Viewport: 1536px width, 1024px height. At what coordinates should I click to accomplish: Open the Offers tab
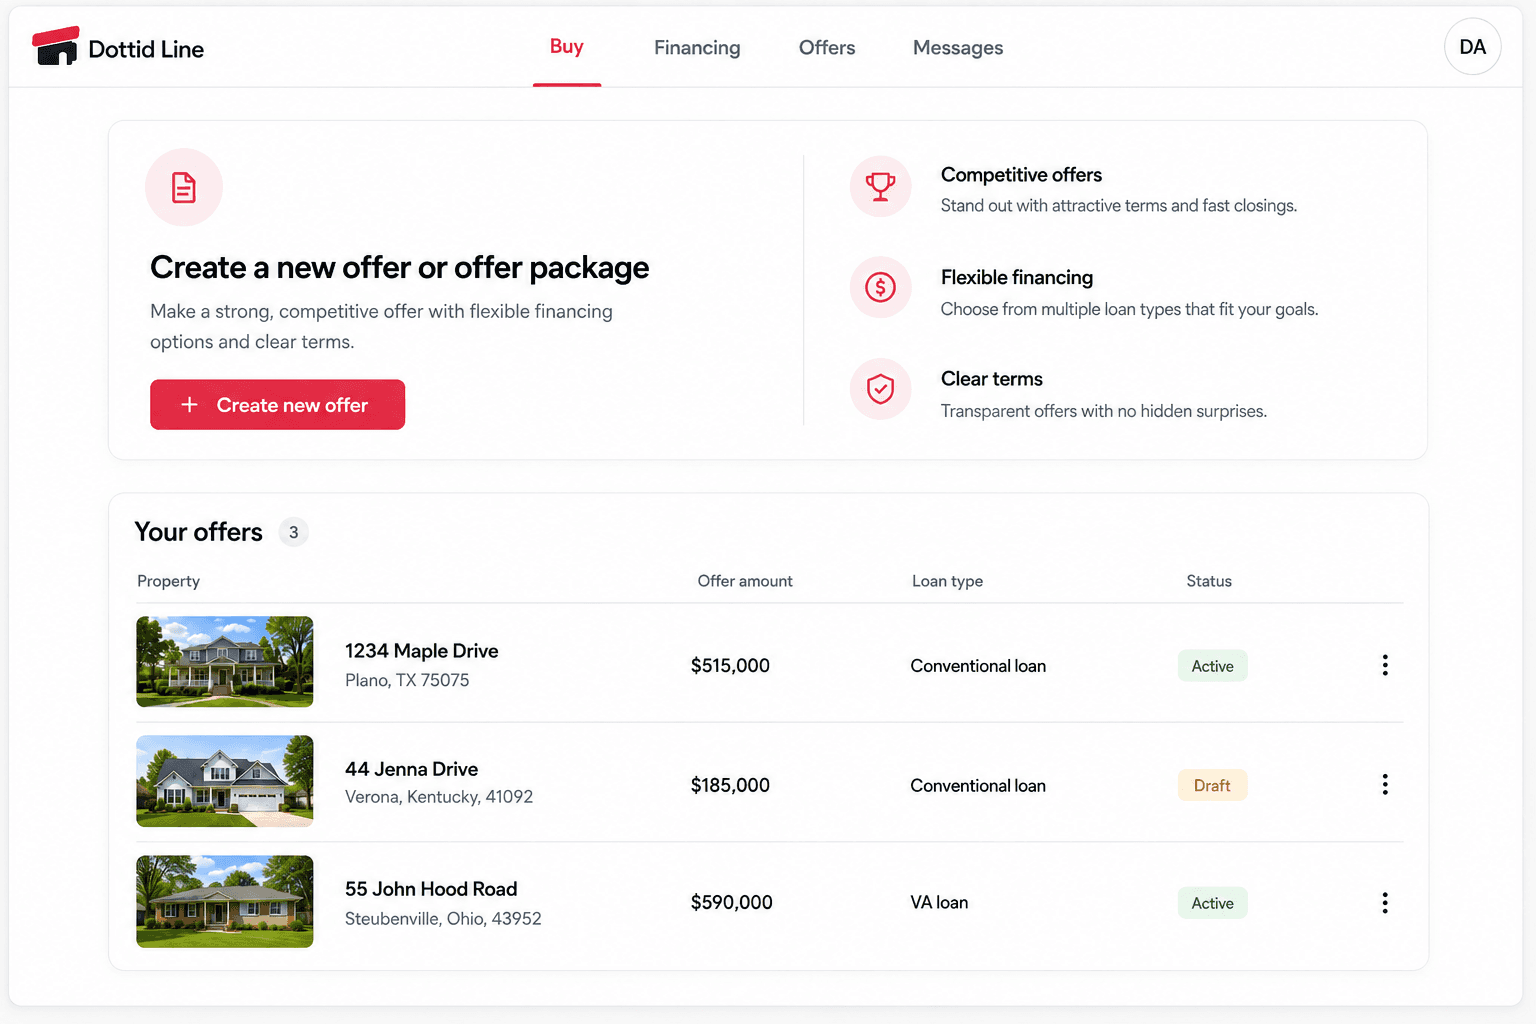[x=827, y=48]
